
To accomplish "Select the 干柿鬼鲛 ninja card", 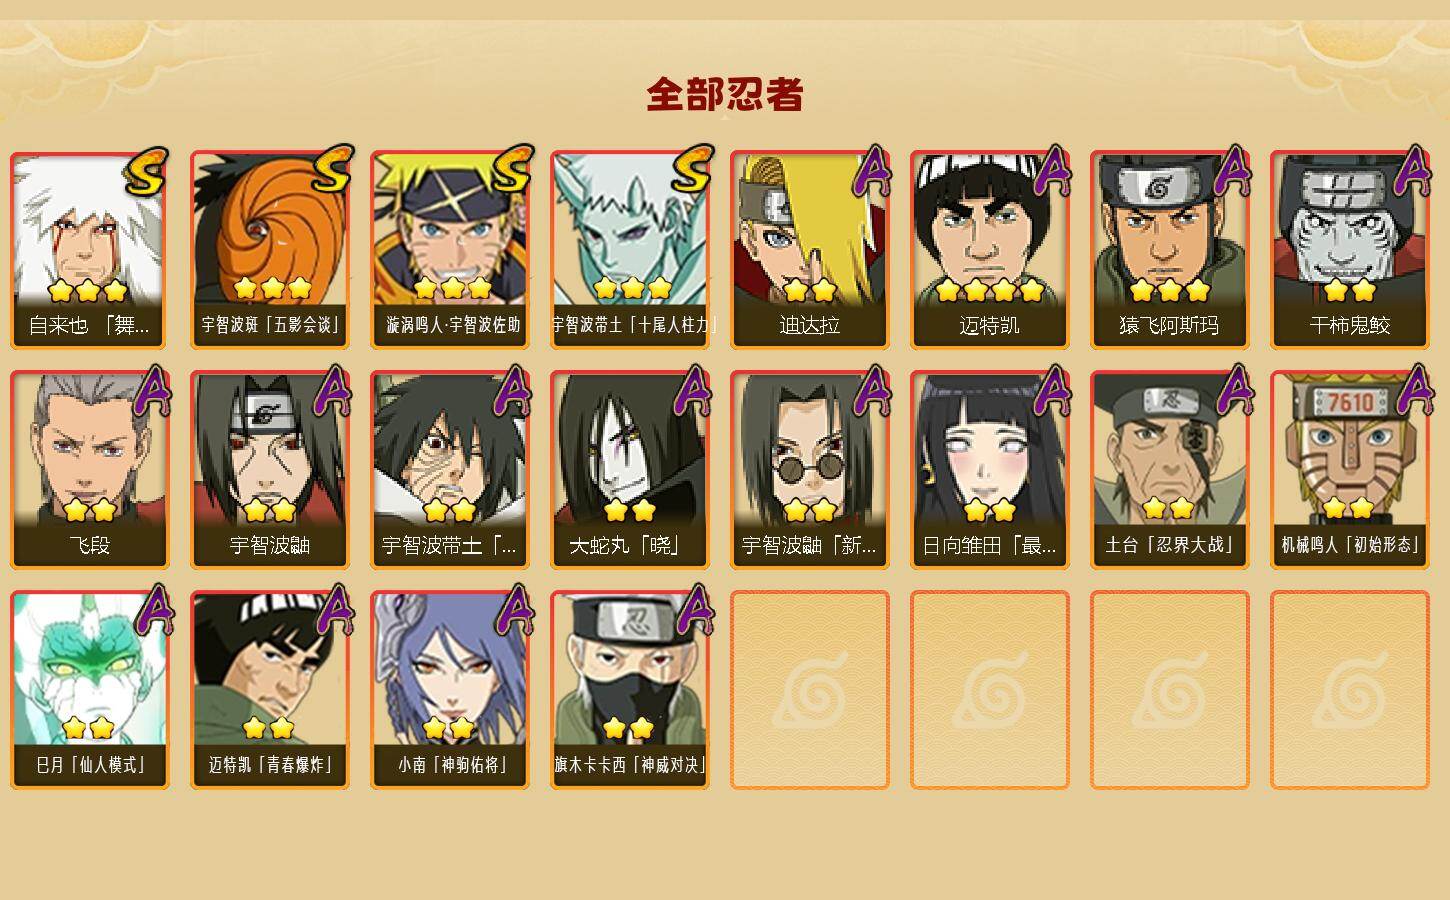I will pos(1350,250).
